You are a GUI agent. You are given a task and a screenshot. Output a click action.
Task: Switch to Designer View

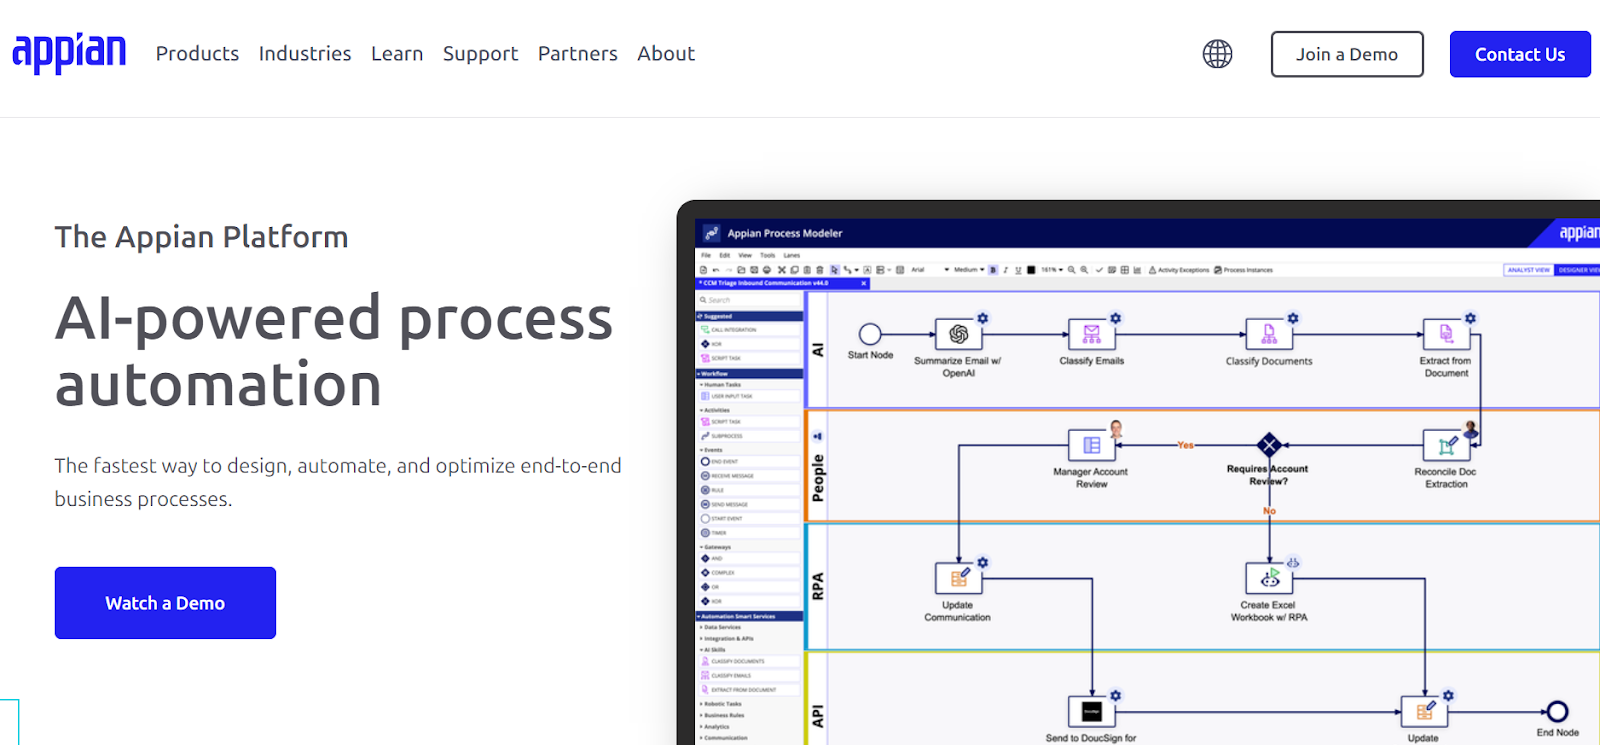(x=1578, y=270)
